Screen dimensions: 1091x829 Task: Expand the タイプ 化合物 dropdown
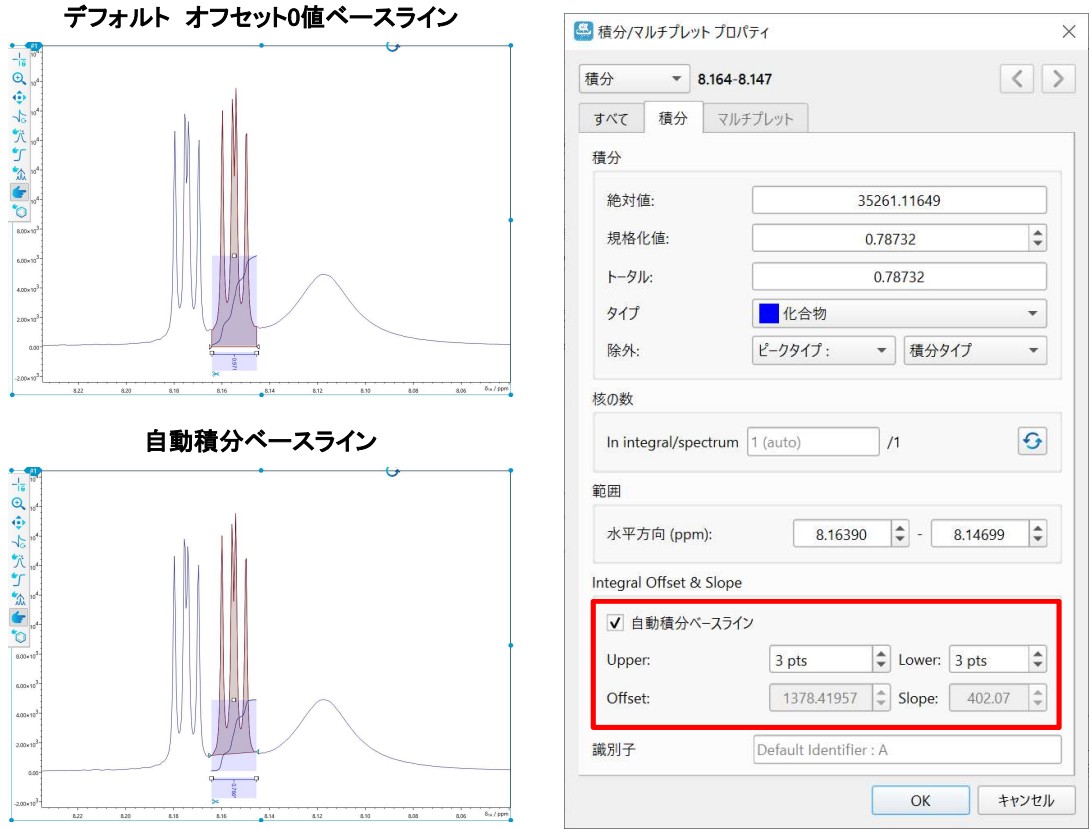click(x=898, y=313)
